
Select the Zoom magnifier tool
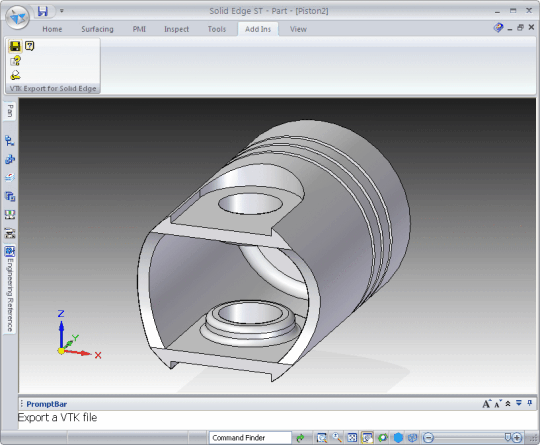pyautogui.click(x=337, y=438)
